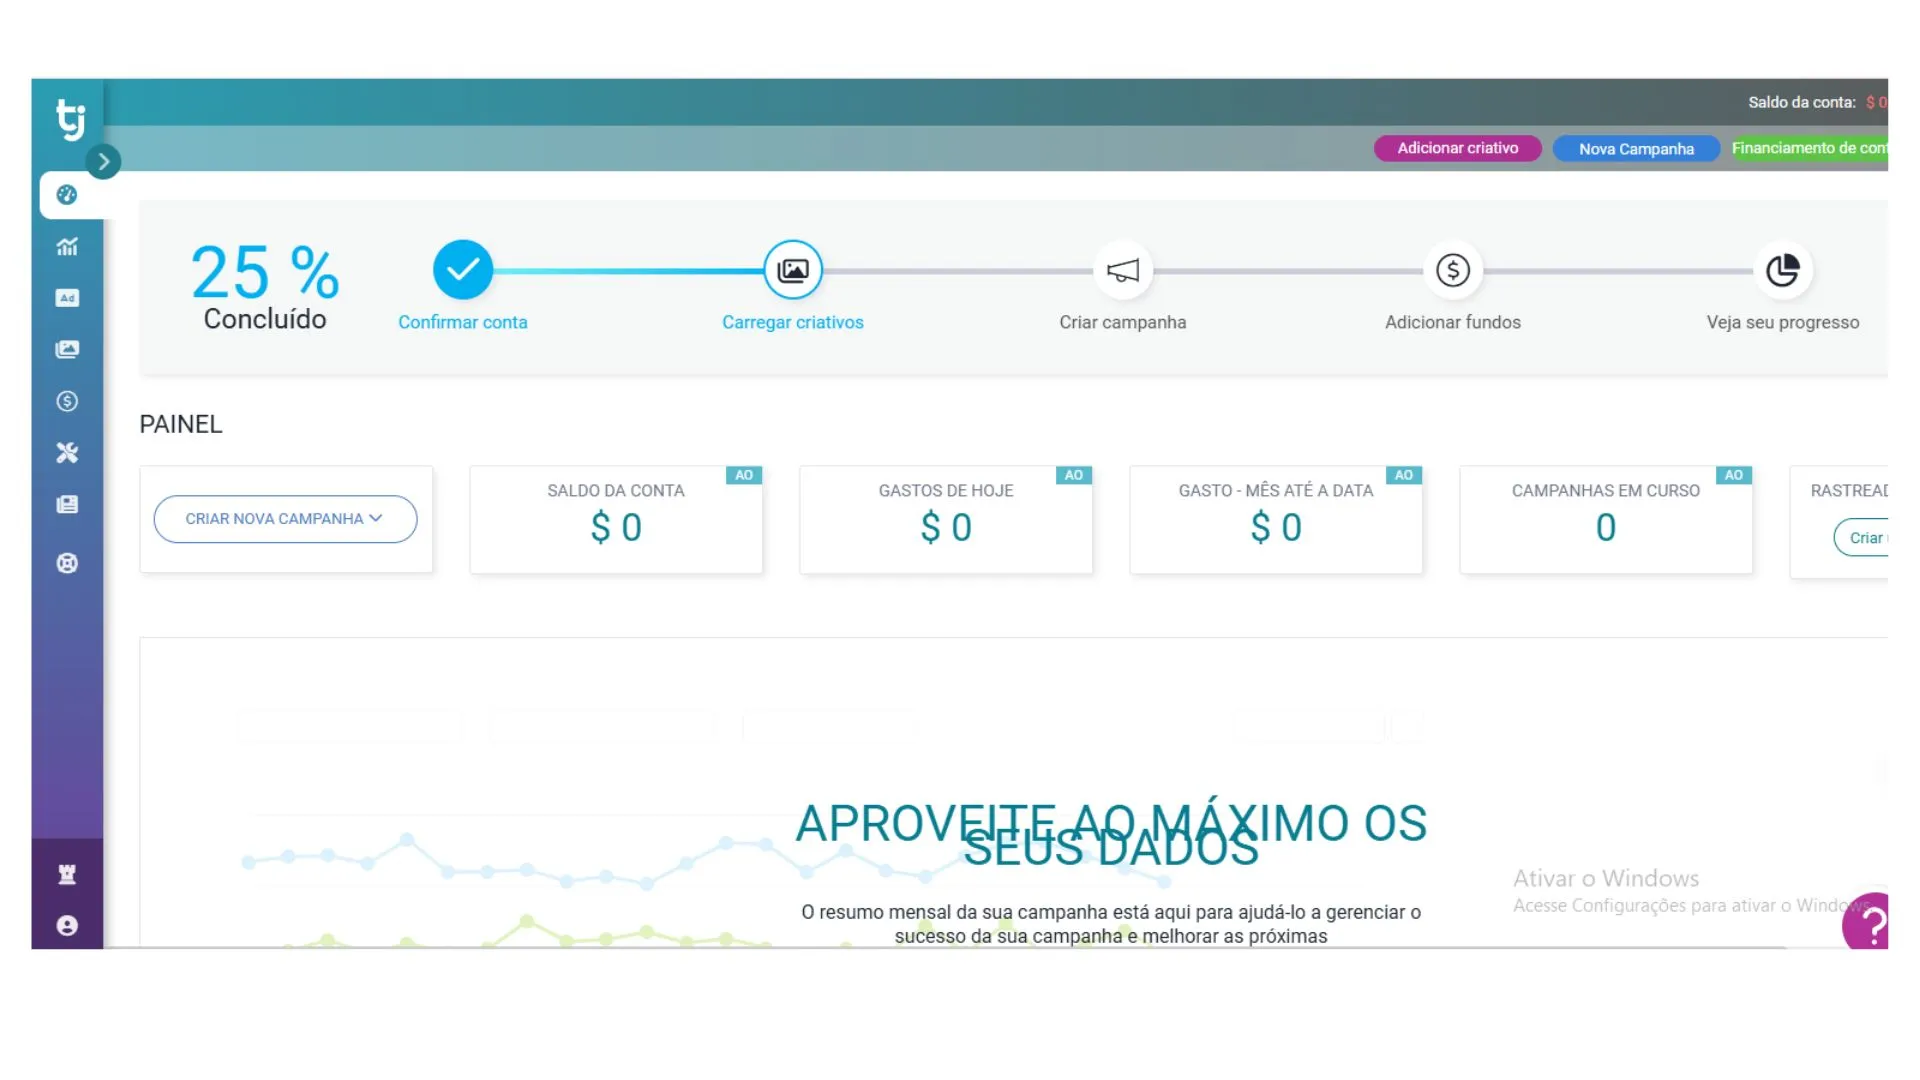
Task: Select the Carregar criativos progress step
Action: click(793, 270)
